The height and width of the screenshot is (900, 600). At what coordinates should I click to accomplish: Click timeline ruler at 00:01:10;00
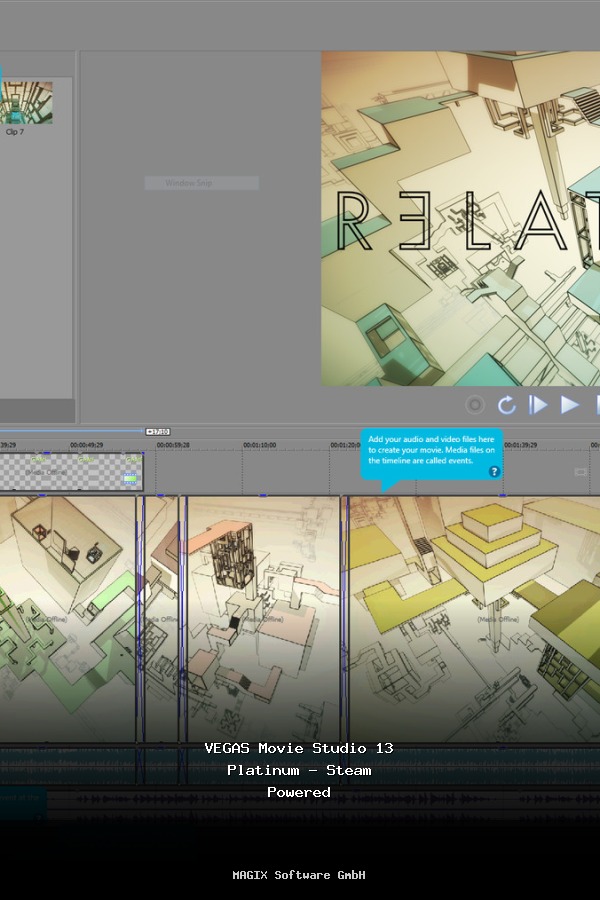(x=260, y=445)
